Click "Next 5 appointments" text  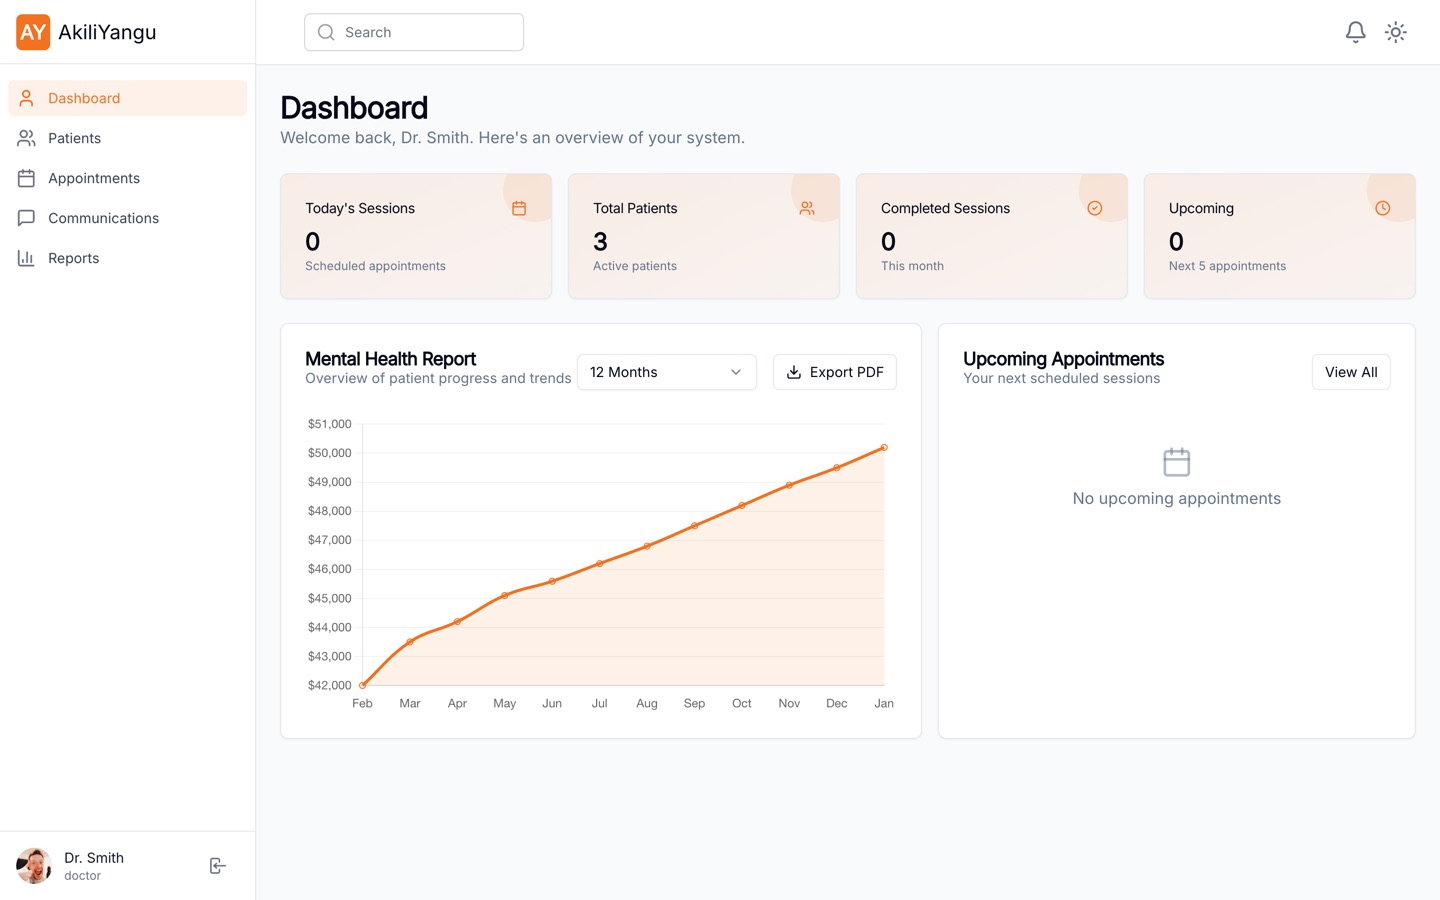1227,266
